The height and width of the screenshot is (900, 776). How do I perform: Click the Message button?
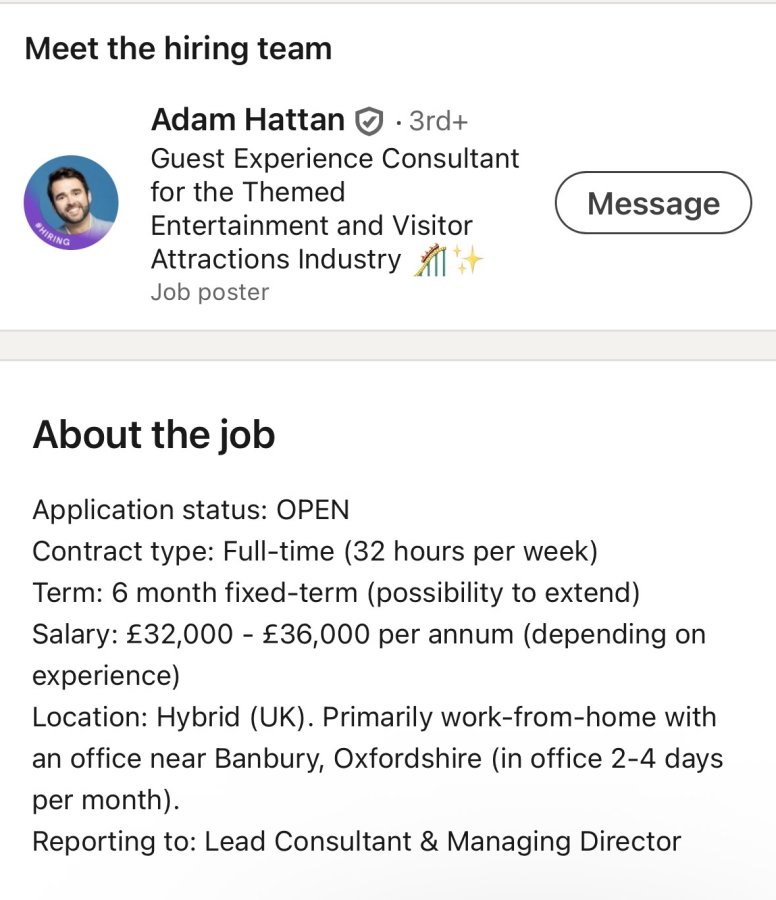click(653, 203)
